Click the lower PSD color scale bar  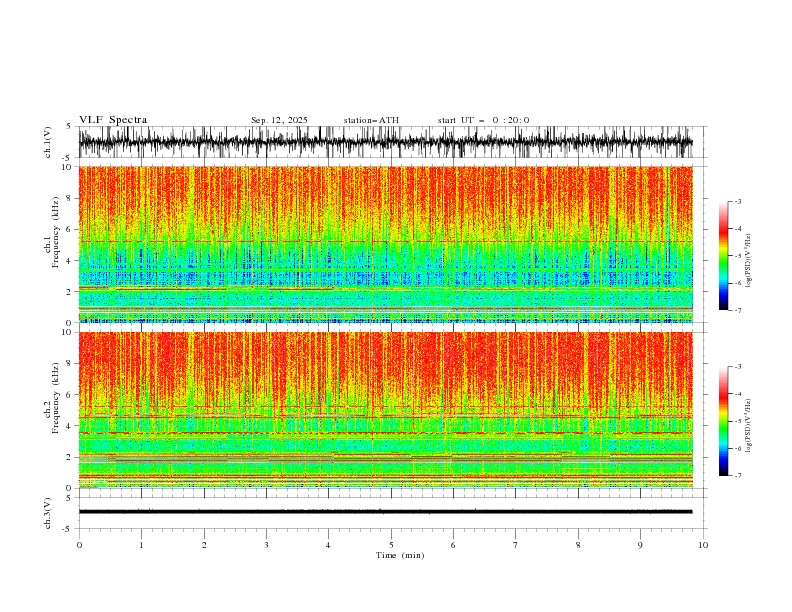[723, 421]
